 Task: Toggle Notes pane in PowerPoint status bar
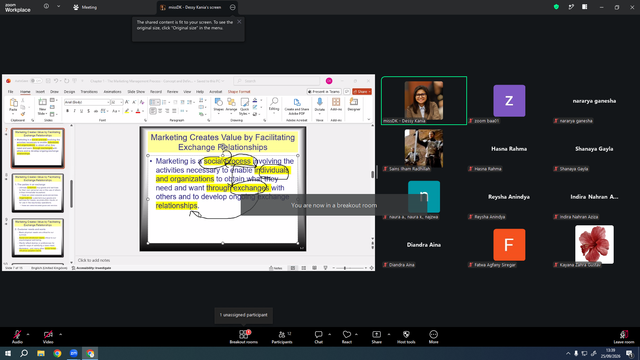[x=276, y=268]
